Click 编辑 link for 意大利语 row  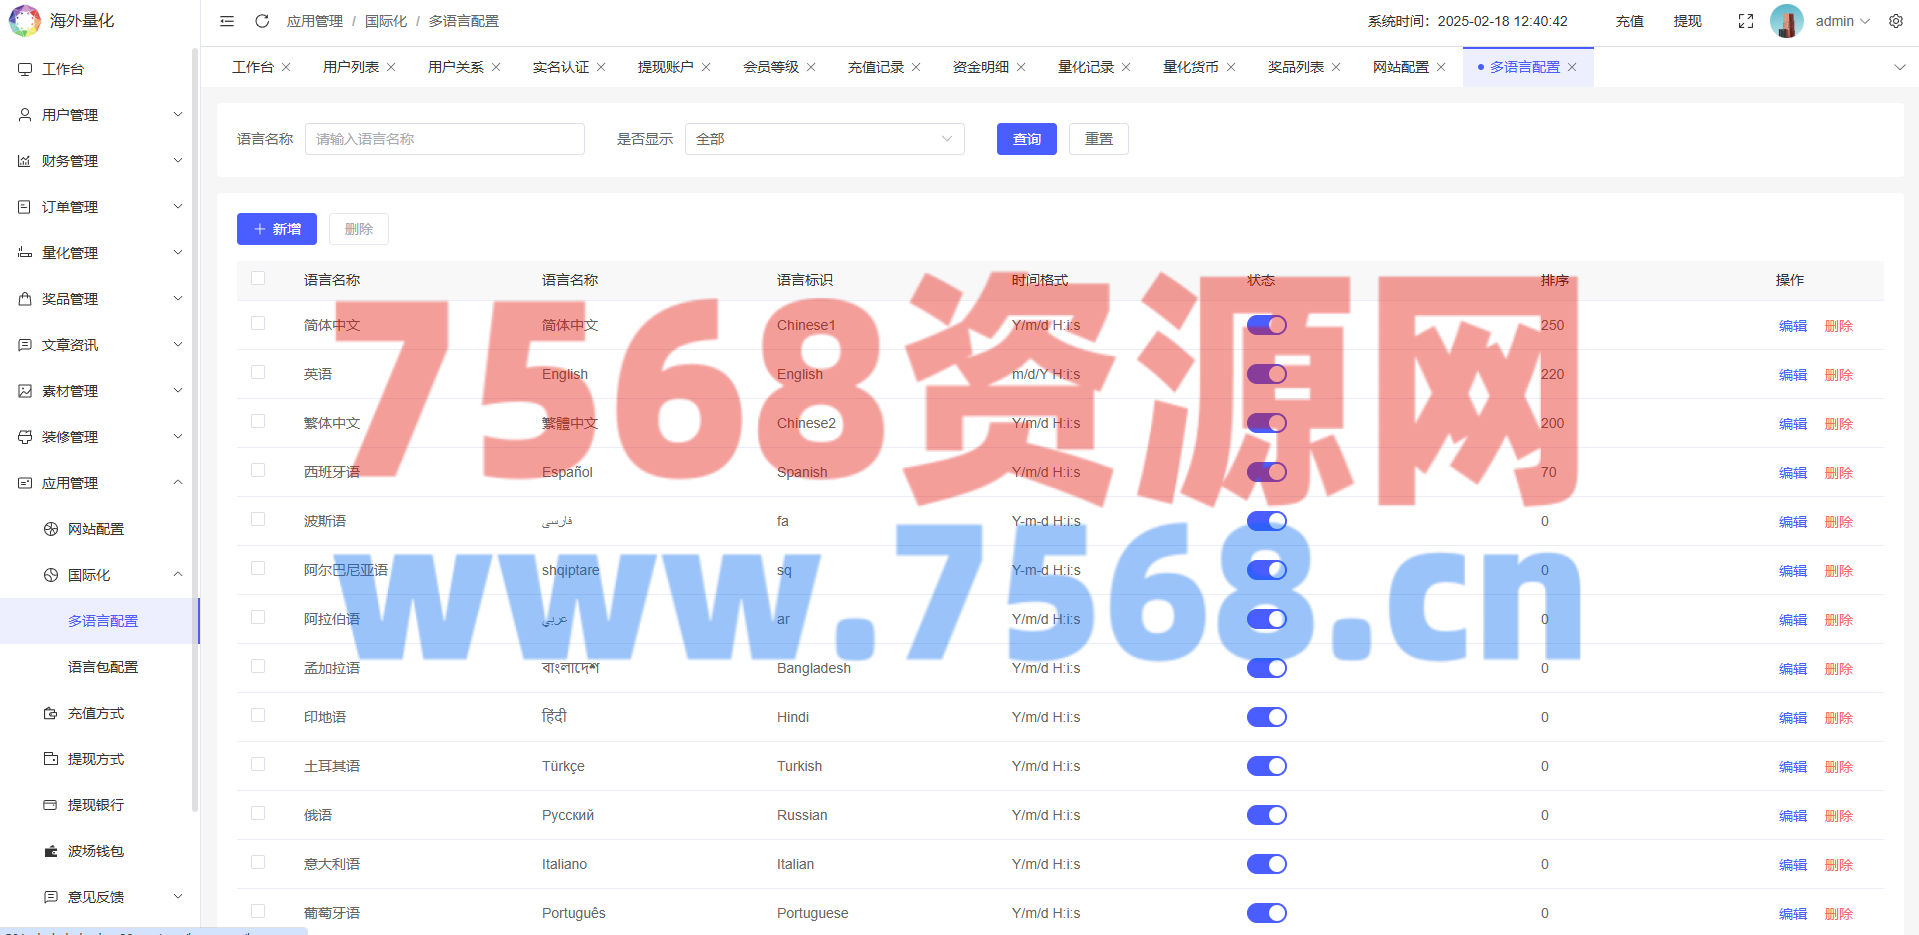point(1792,865)
